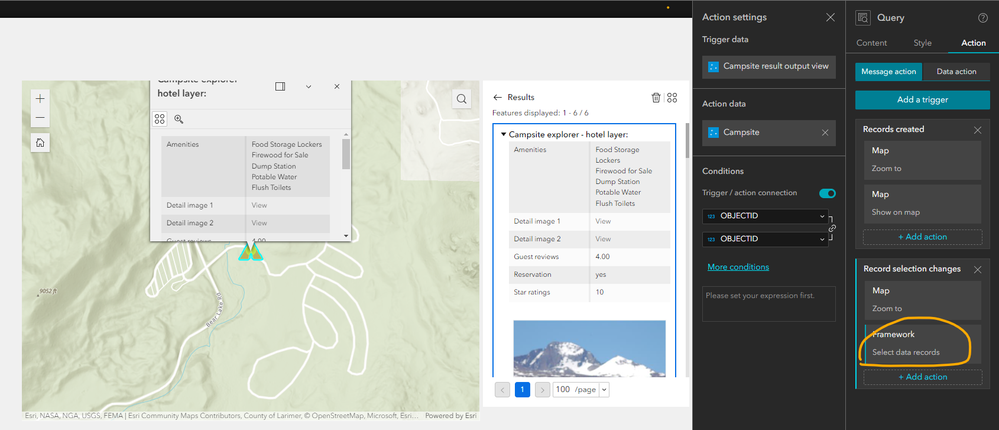Go to previous results page
This screenshot has height=430, width=999.
(502, 390)
